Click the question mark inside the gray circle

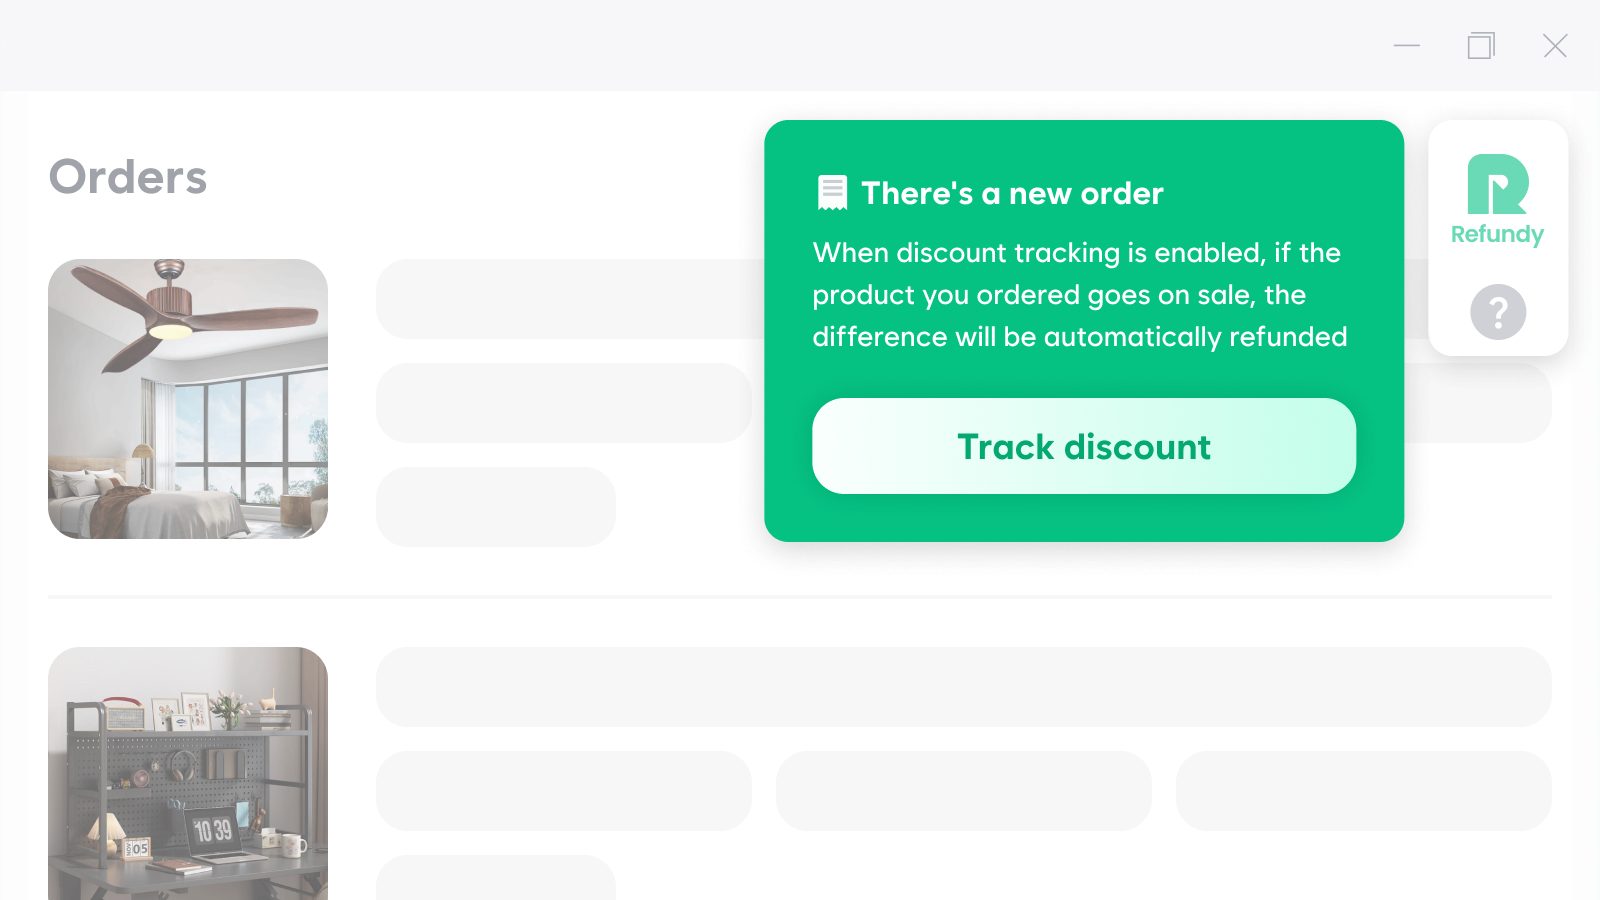tap(1497, 312)
